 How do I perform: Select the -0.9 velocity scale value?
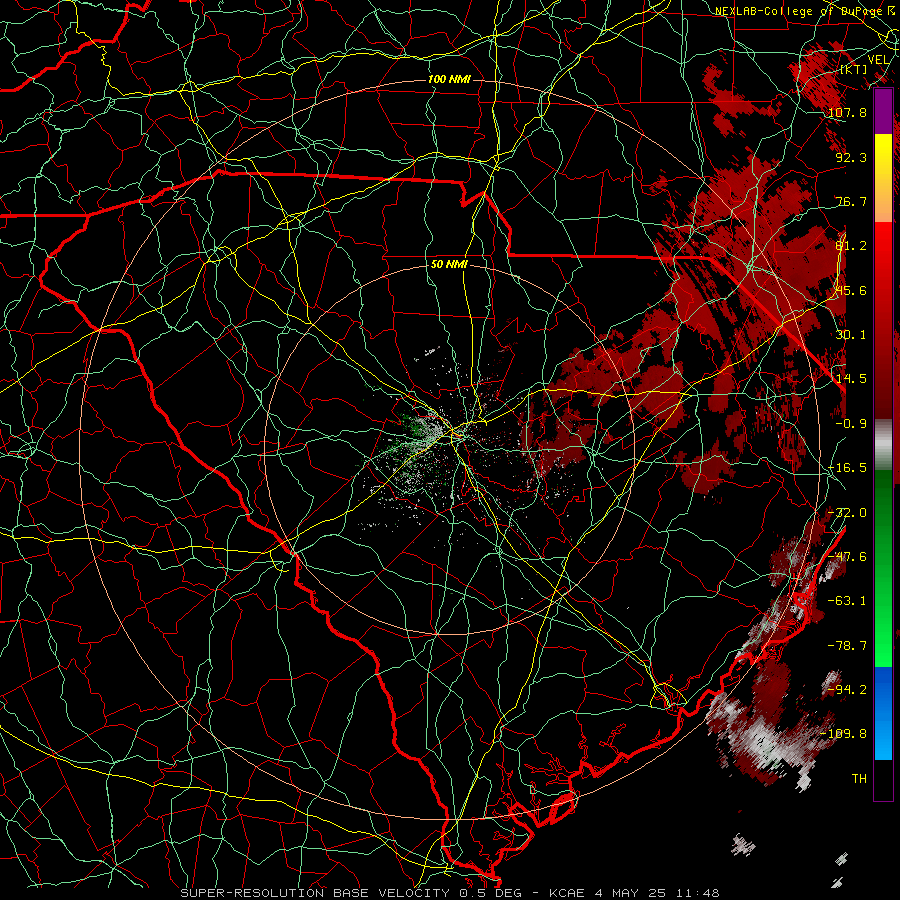tap(851, 424)
